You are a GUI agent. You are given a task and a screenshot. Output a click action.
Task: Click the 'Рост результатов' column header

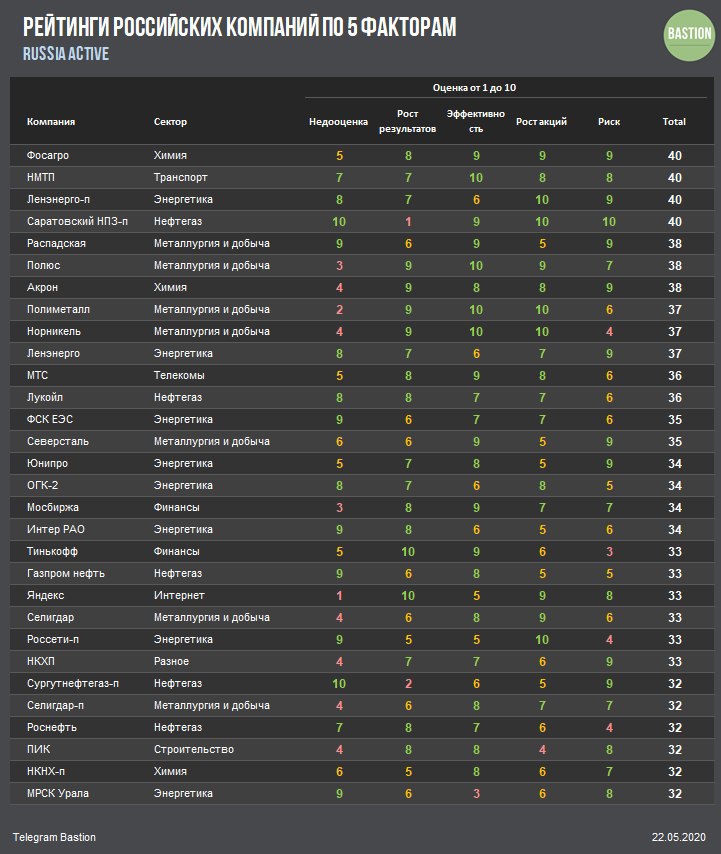click(x=407, y=121)
